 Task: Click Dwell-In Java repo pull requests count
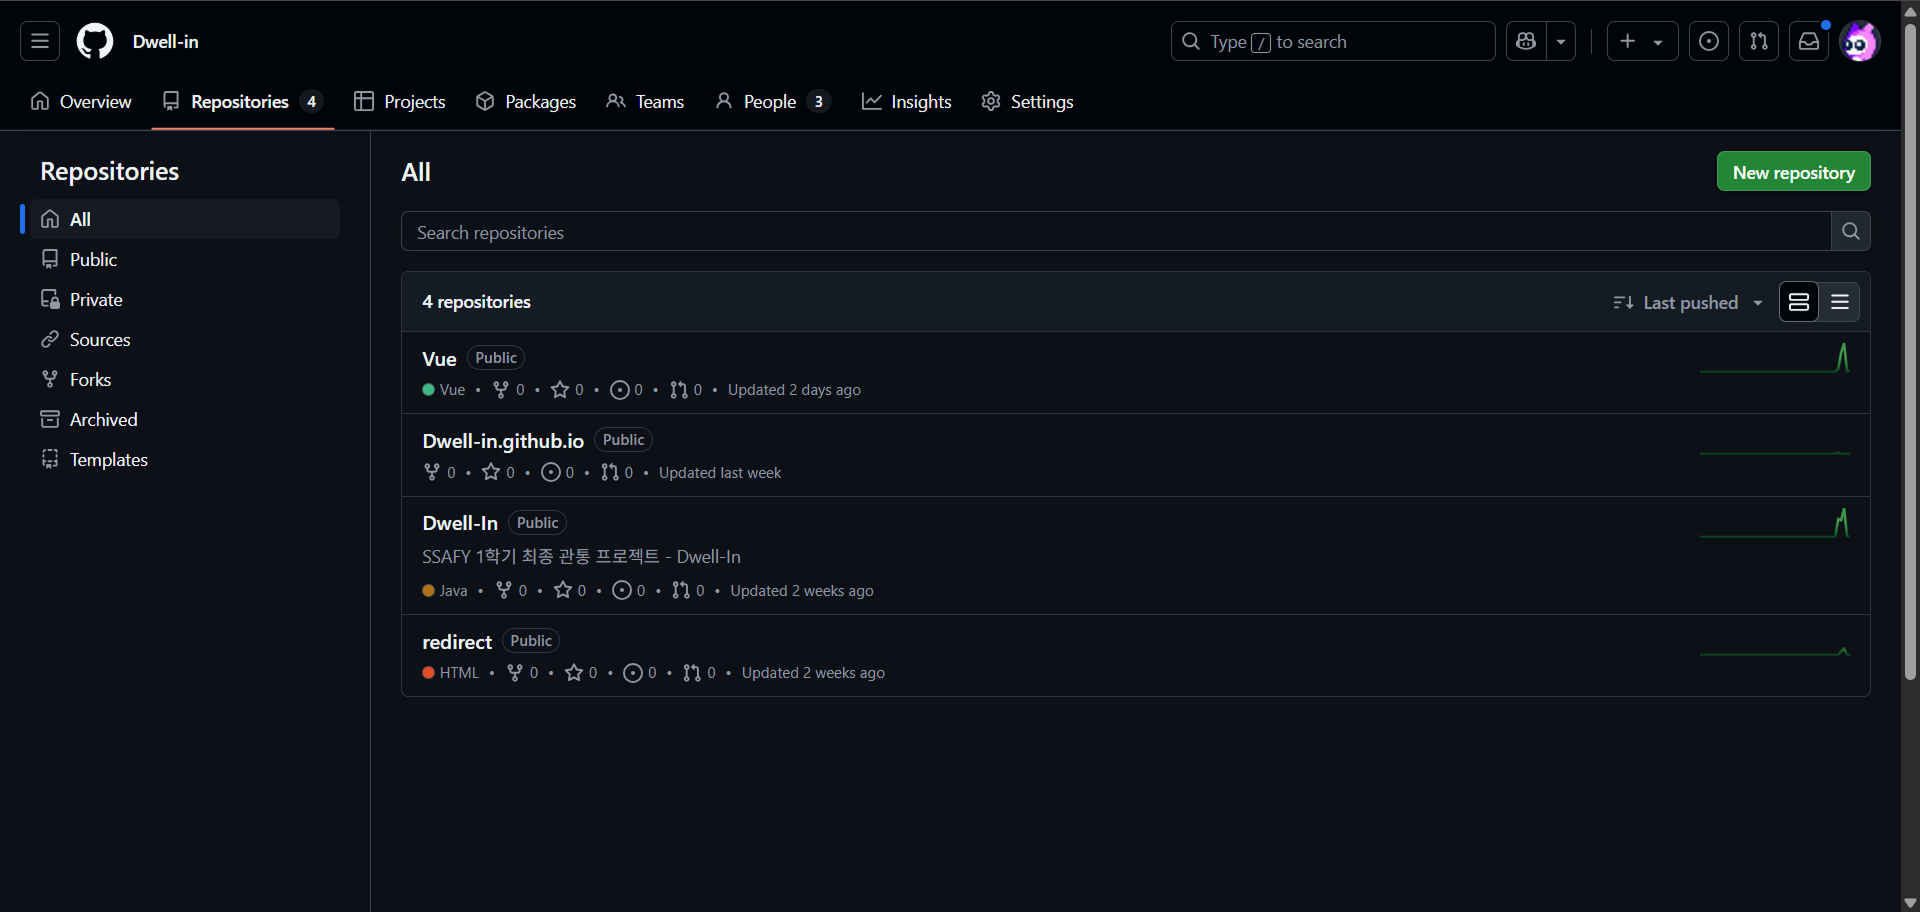coord(689,591)
